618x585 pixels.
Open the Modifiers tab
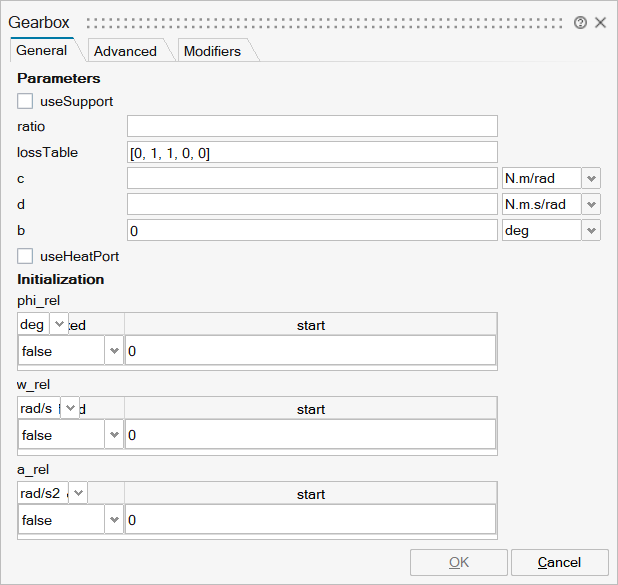pos(212,51)
